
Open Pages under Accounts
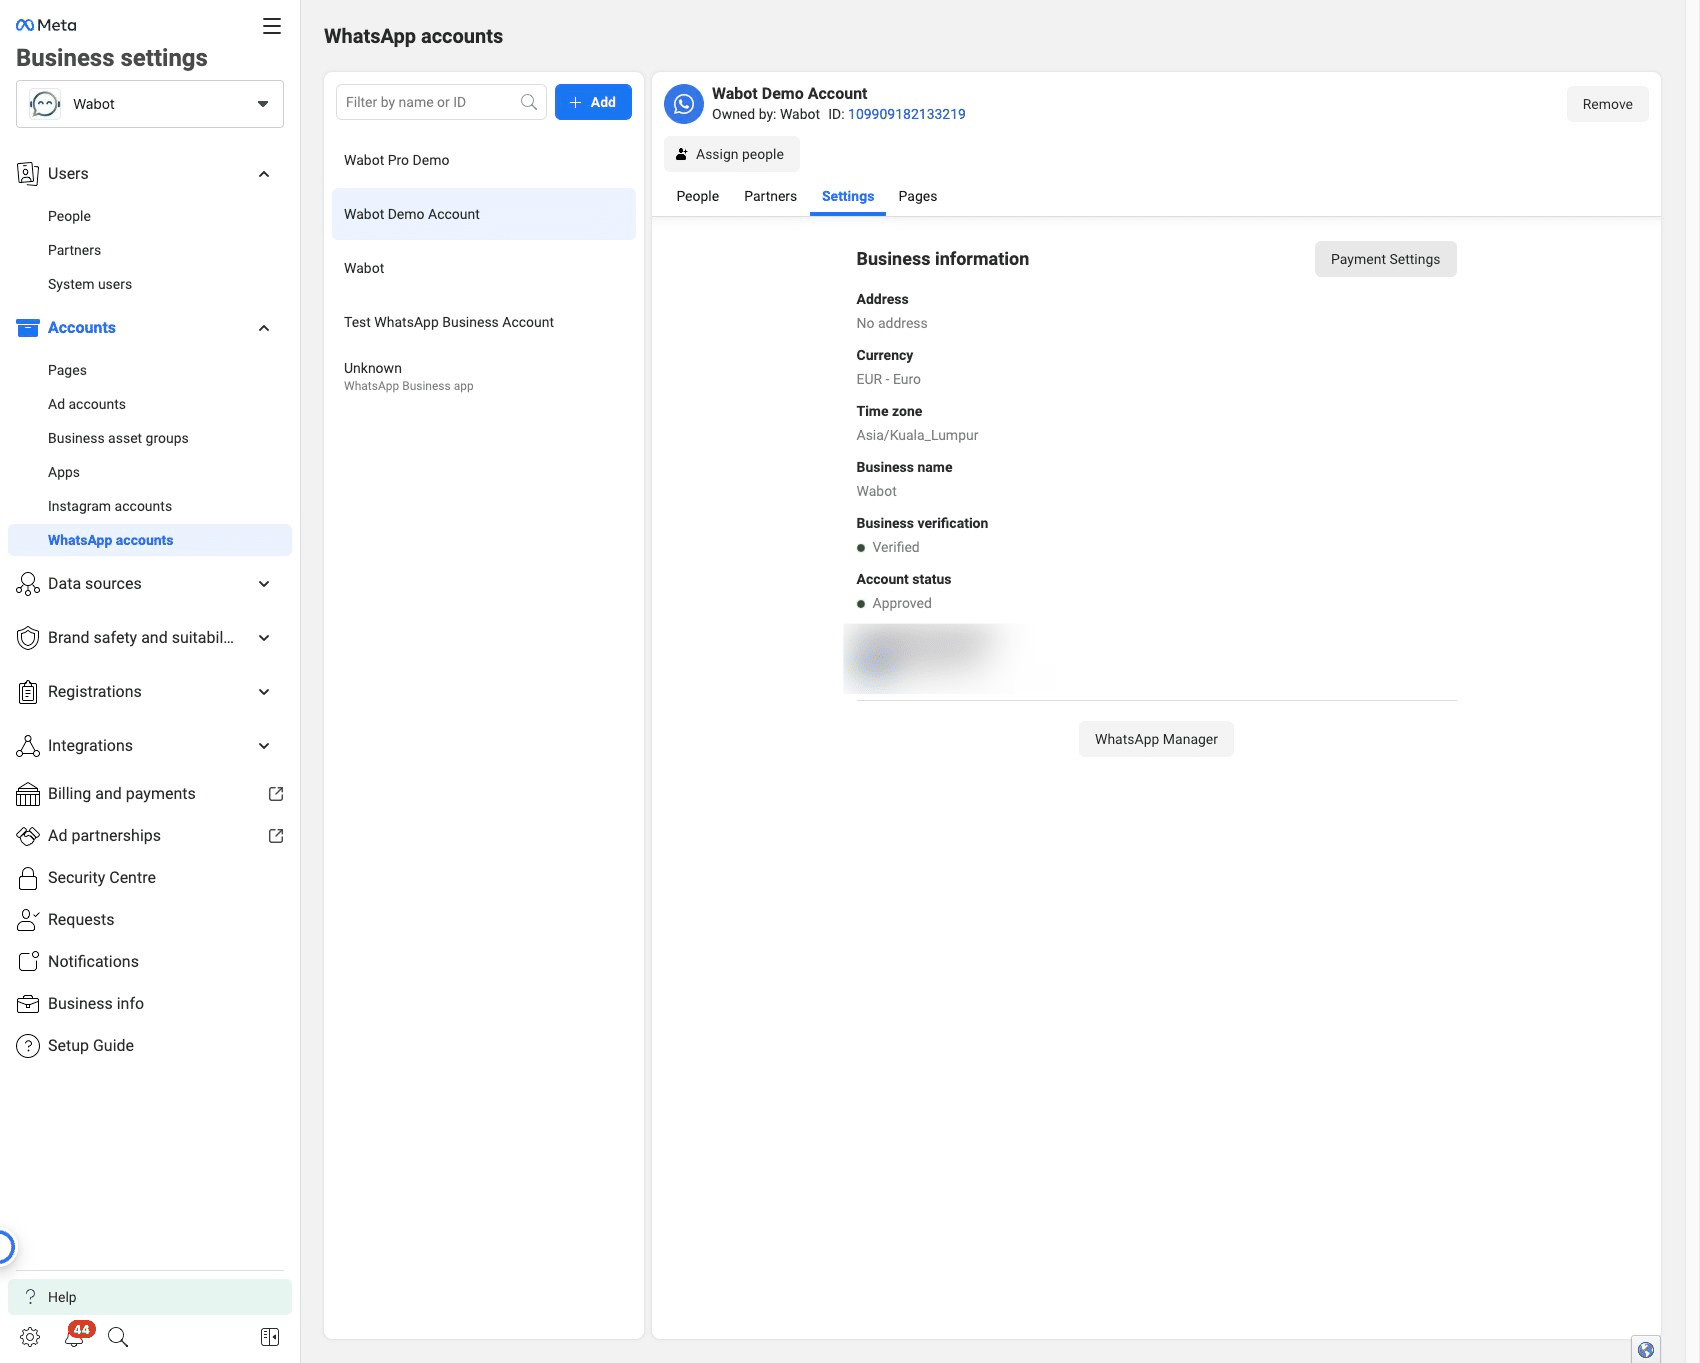[x=67, y=370]
